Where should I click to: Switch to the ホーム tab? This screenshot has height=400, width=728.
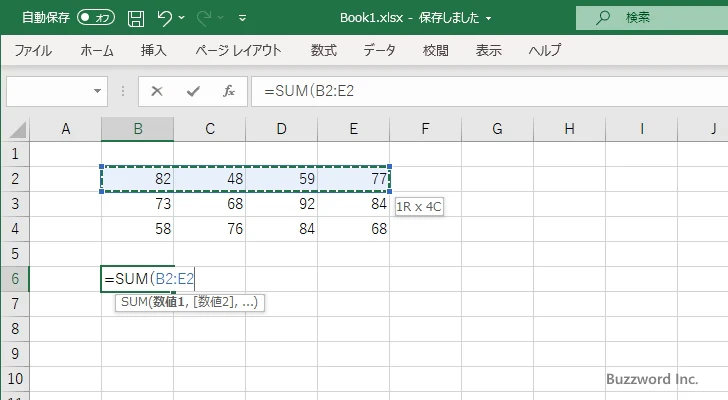97,50
